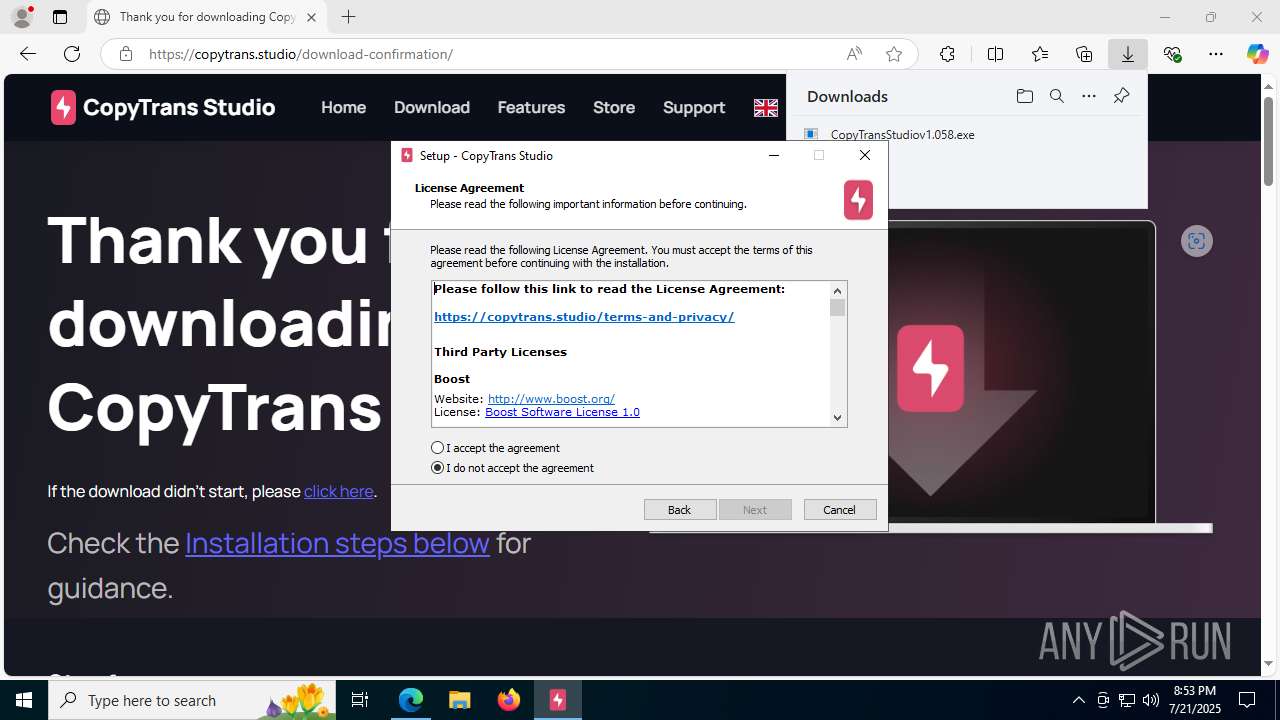This screenshot has width=1280, height=720.
Task: Open Store in the site navigation
Action: pos(614,107)
